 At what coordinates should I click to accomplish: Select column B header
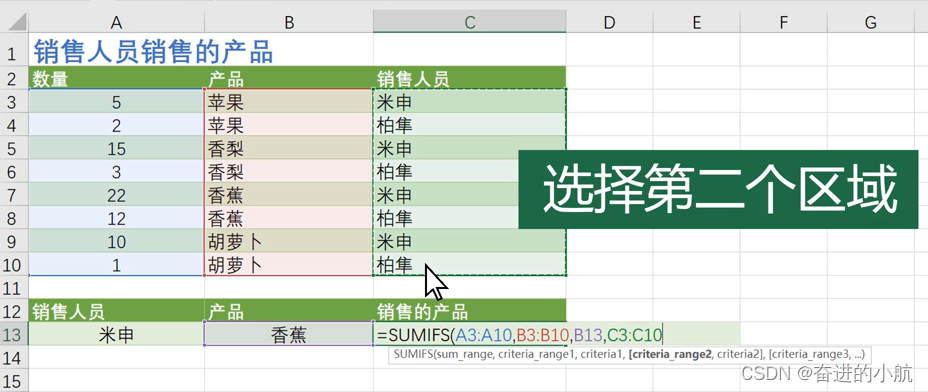point(289,22)
